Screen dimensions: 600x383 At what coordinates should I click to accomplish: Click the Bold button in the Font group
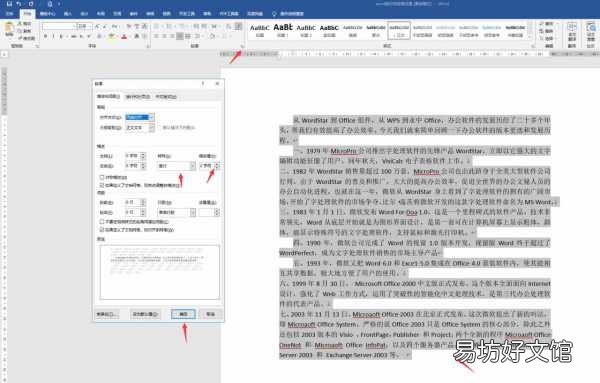[46, 36]
